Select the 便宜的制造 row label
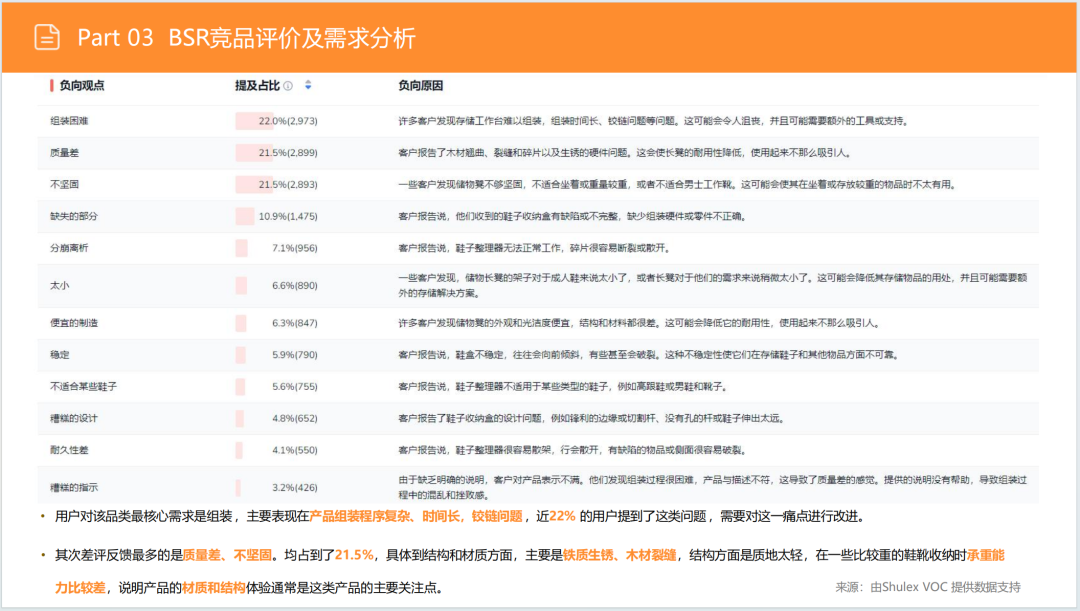Screen dimensions: 1080x611 (74, 322)
